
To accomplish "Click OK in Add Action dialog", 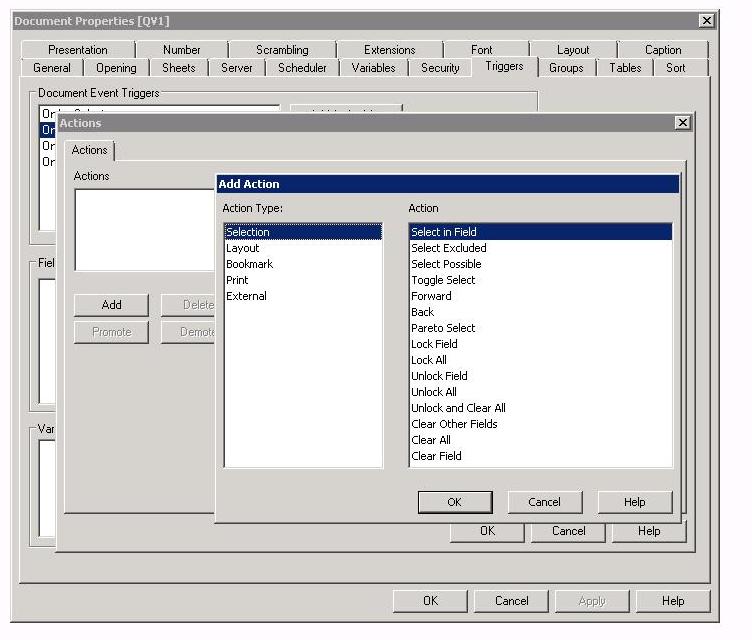I will tap(454, 502).
